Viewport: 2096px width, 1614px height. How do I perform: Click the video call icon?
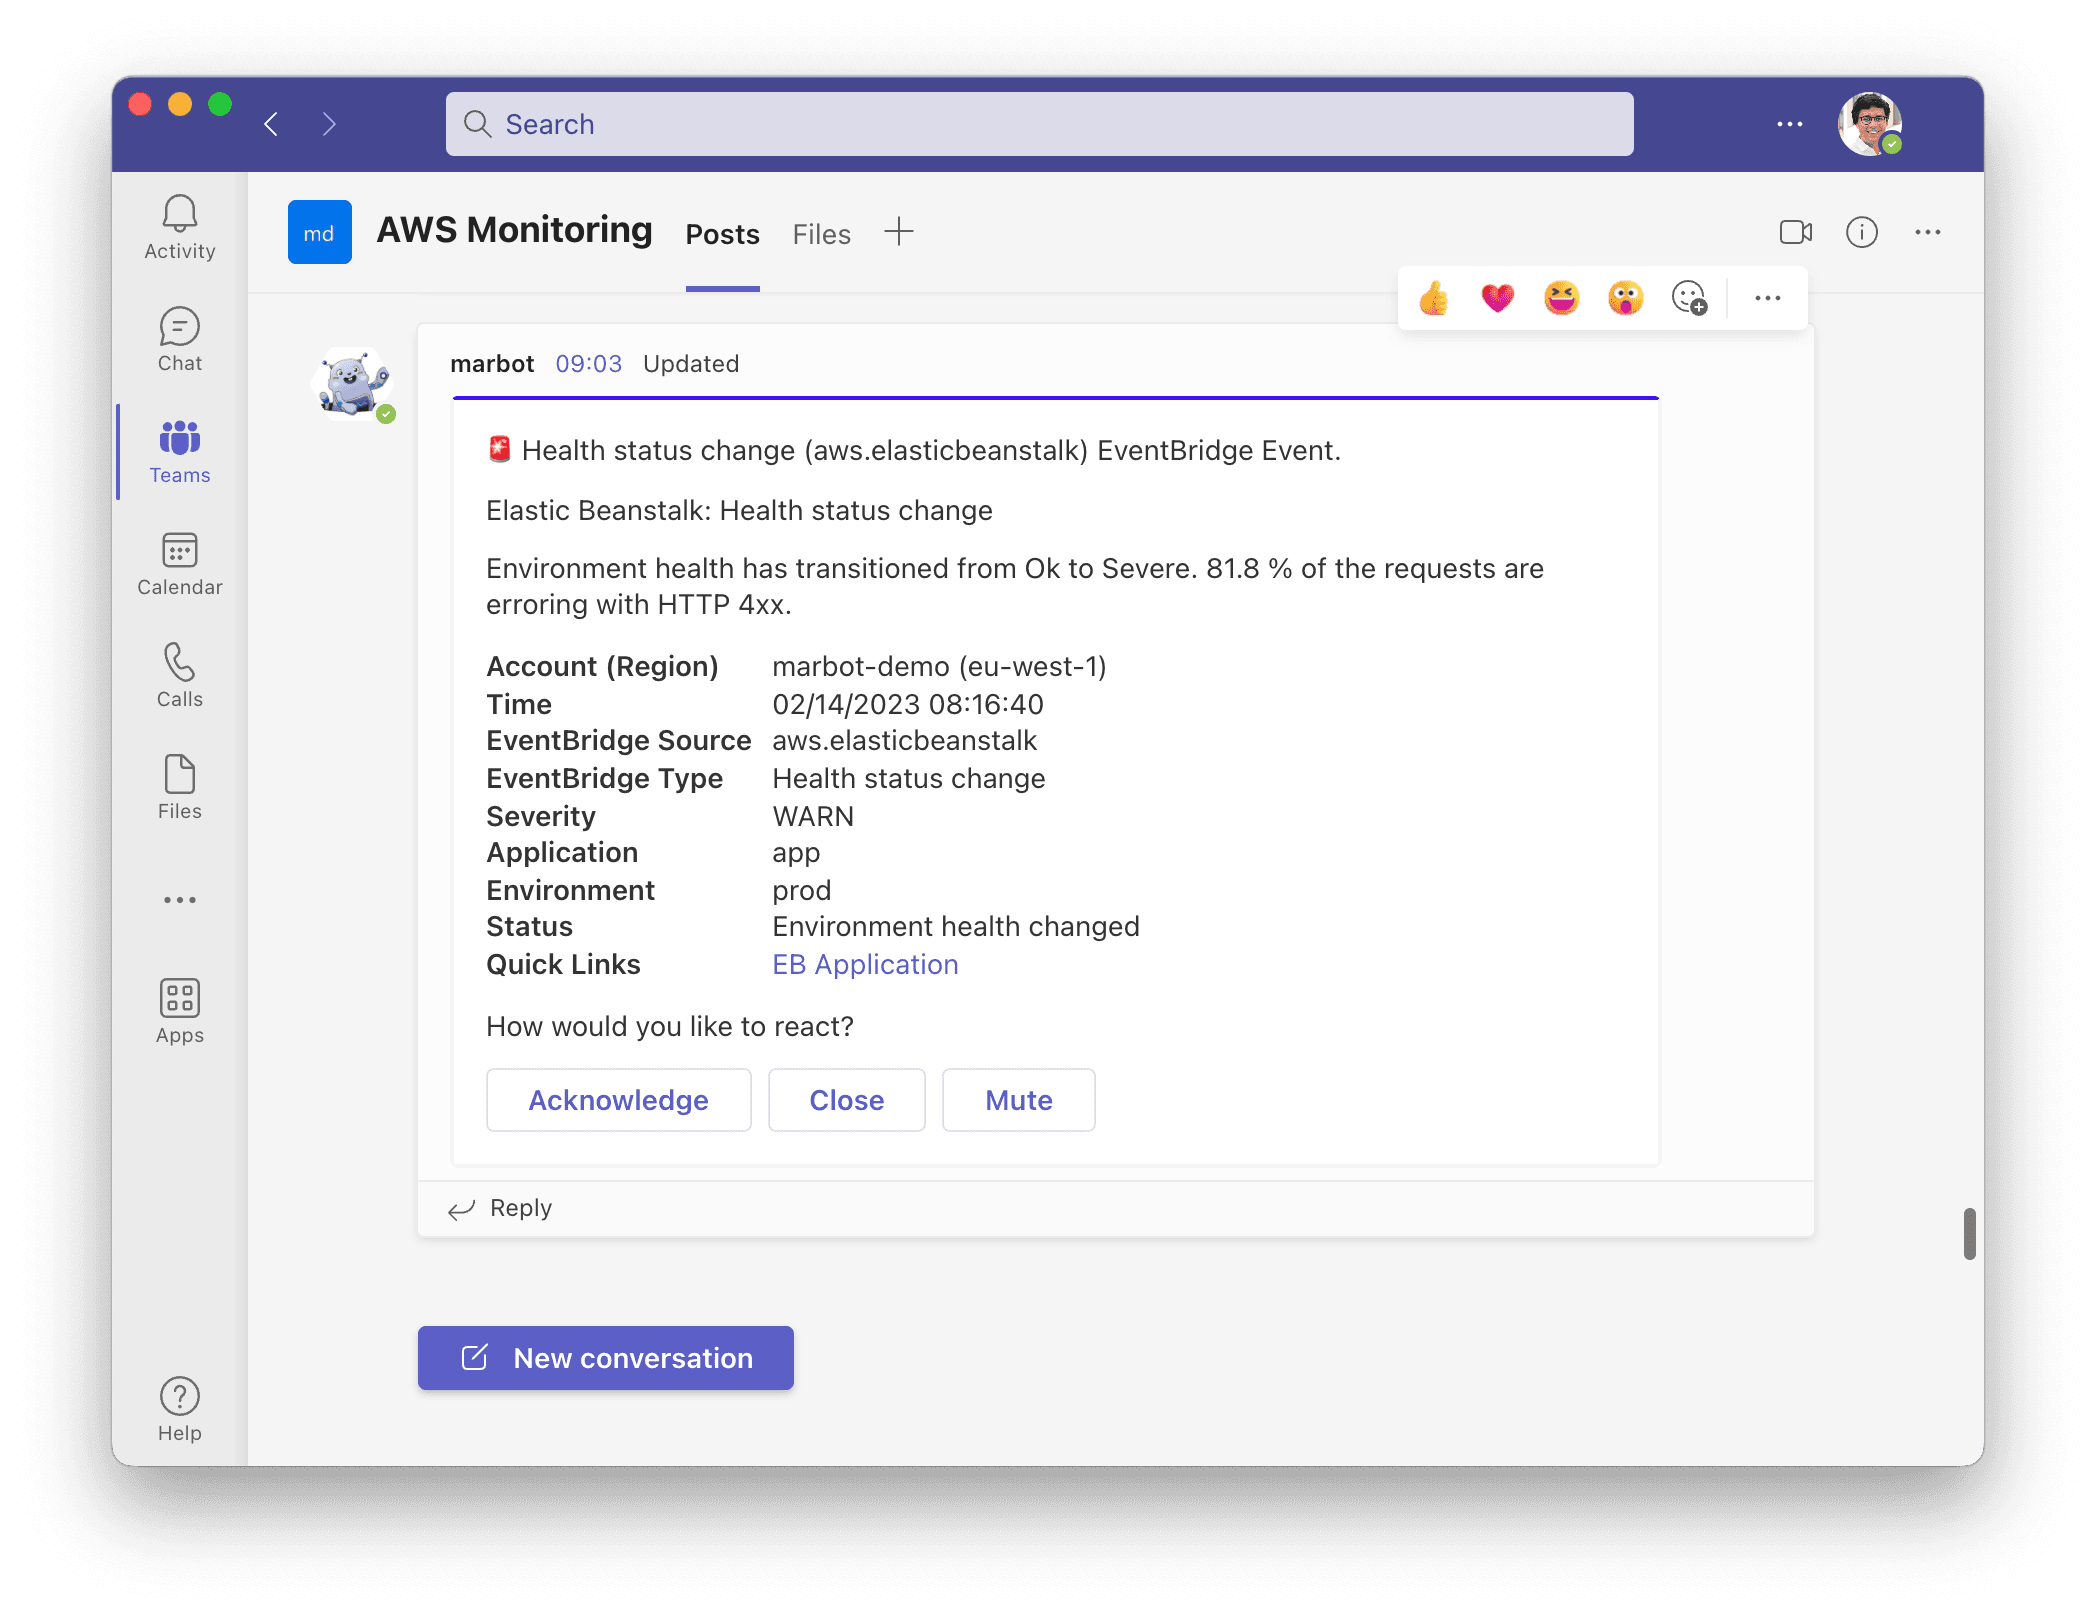1796,232
